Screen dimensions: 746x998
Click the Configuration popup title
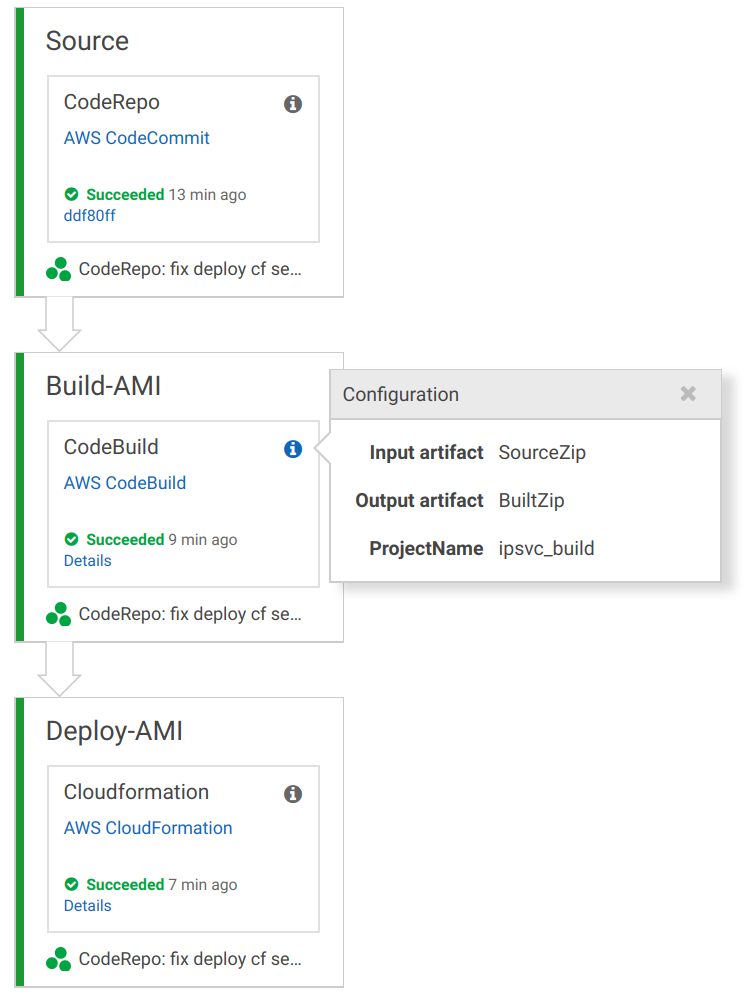pos(400,395)
